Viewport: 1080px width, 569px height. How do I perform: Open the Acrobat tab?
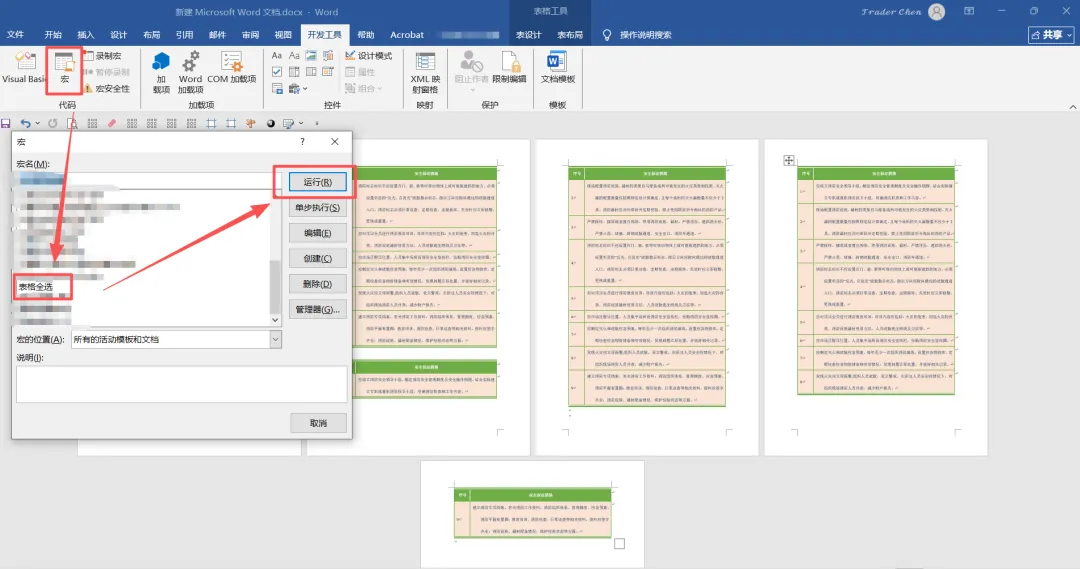pyautogui.click(x=407, y=34)
